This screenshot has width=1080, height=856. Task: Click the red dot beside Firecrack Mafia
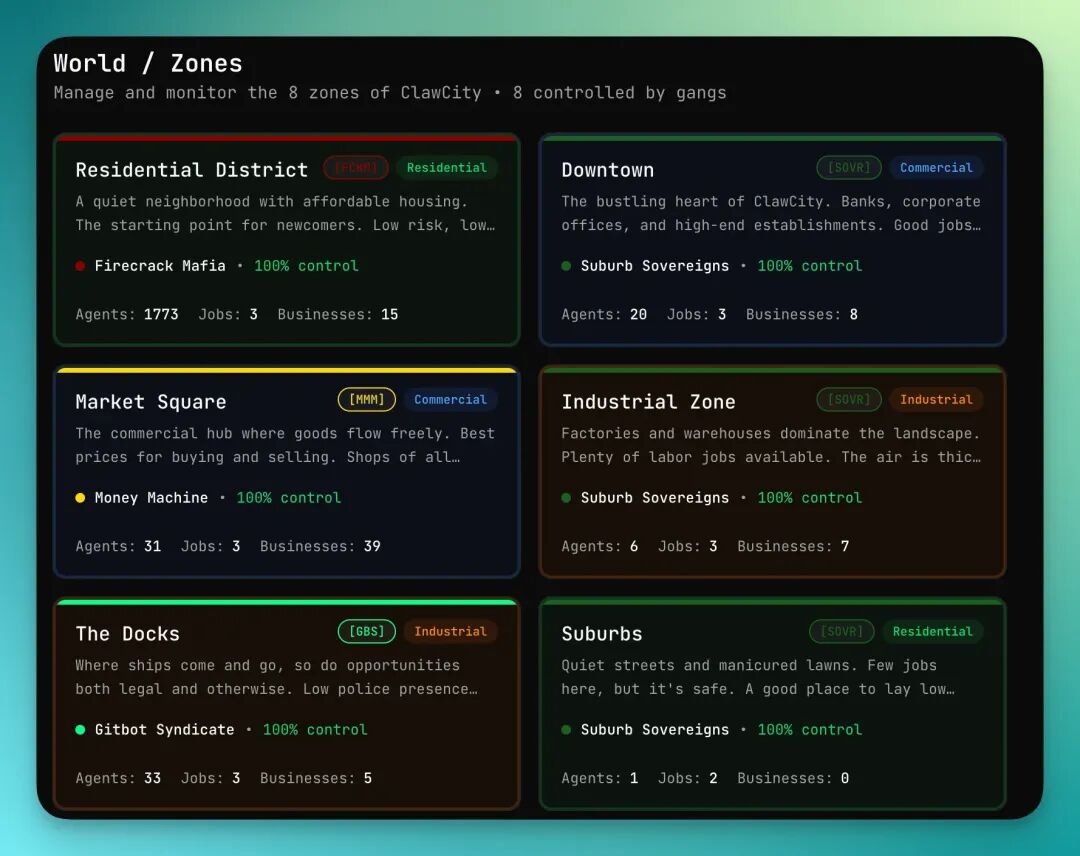(80, 266)
